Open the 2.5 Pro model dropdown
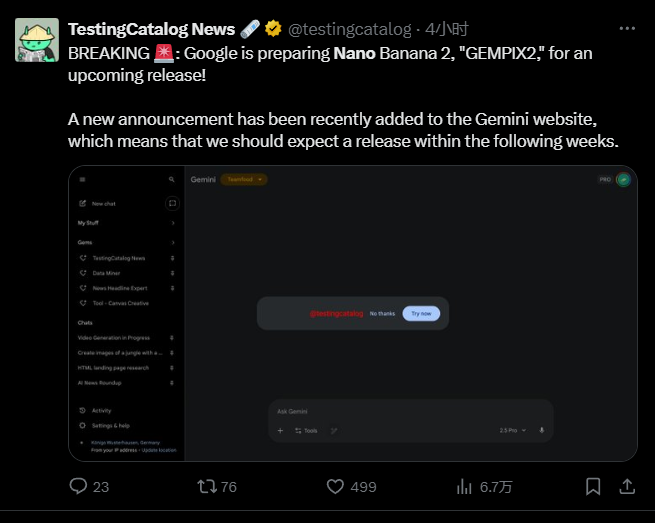This screenshot has height=523, width=655. coord(510,430)
